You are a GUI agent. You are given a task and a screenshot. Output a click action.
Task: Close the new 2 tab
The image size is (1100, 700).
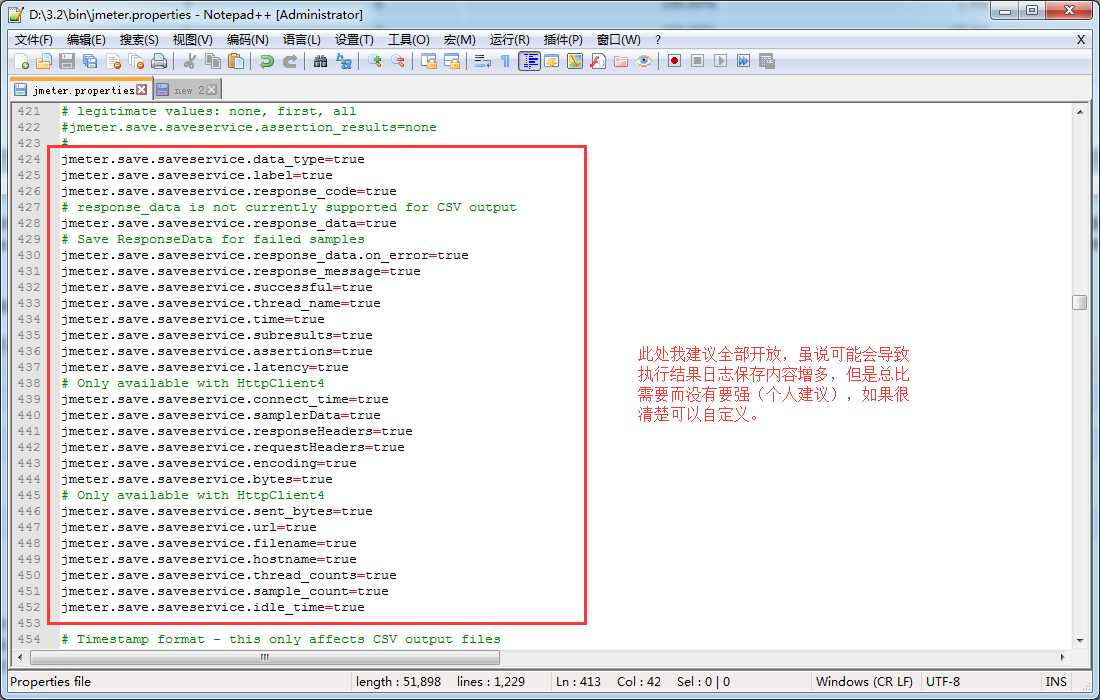211,90
